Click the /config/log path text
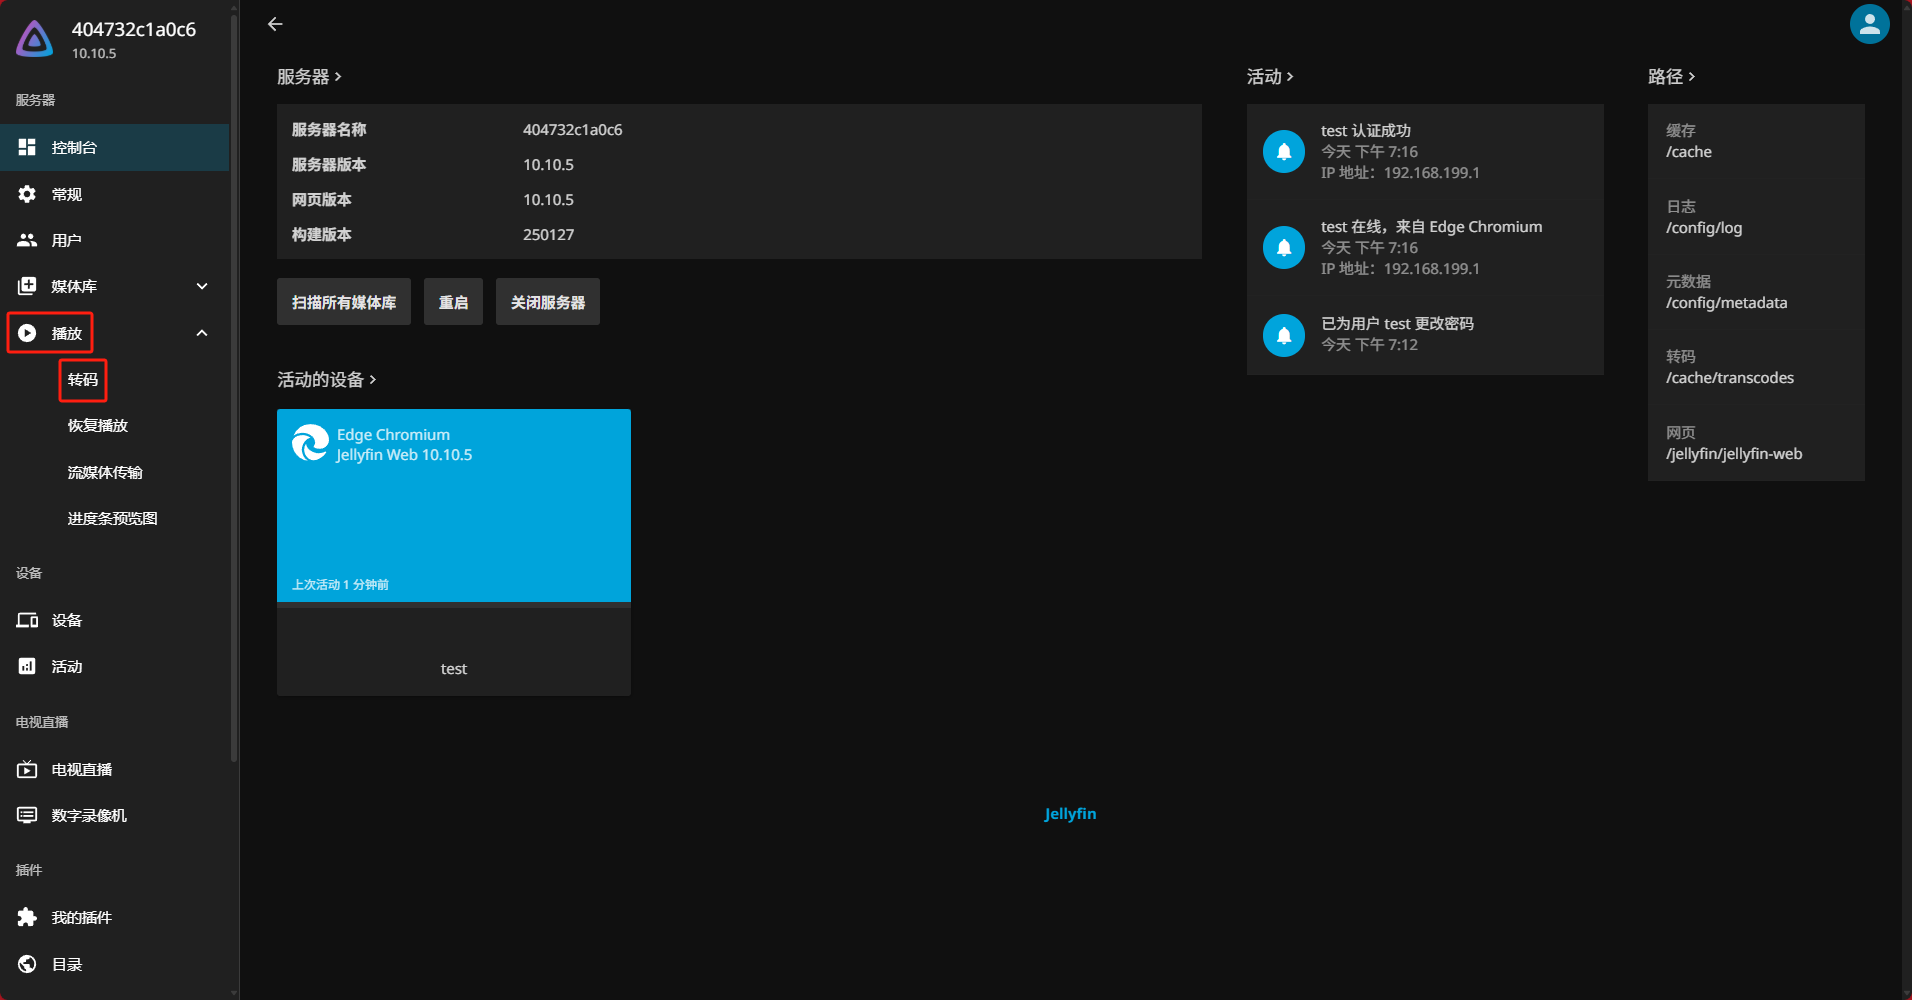This screenshot has height=1000, width=1912. 1704,228
